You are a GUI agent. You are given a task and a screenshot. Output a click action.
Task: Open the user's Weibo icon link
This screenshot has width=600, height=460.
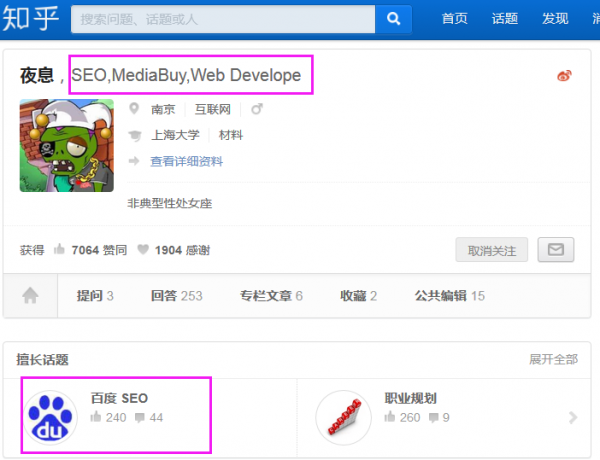(564, 76)
